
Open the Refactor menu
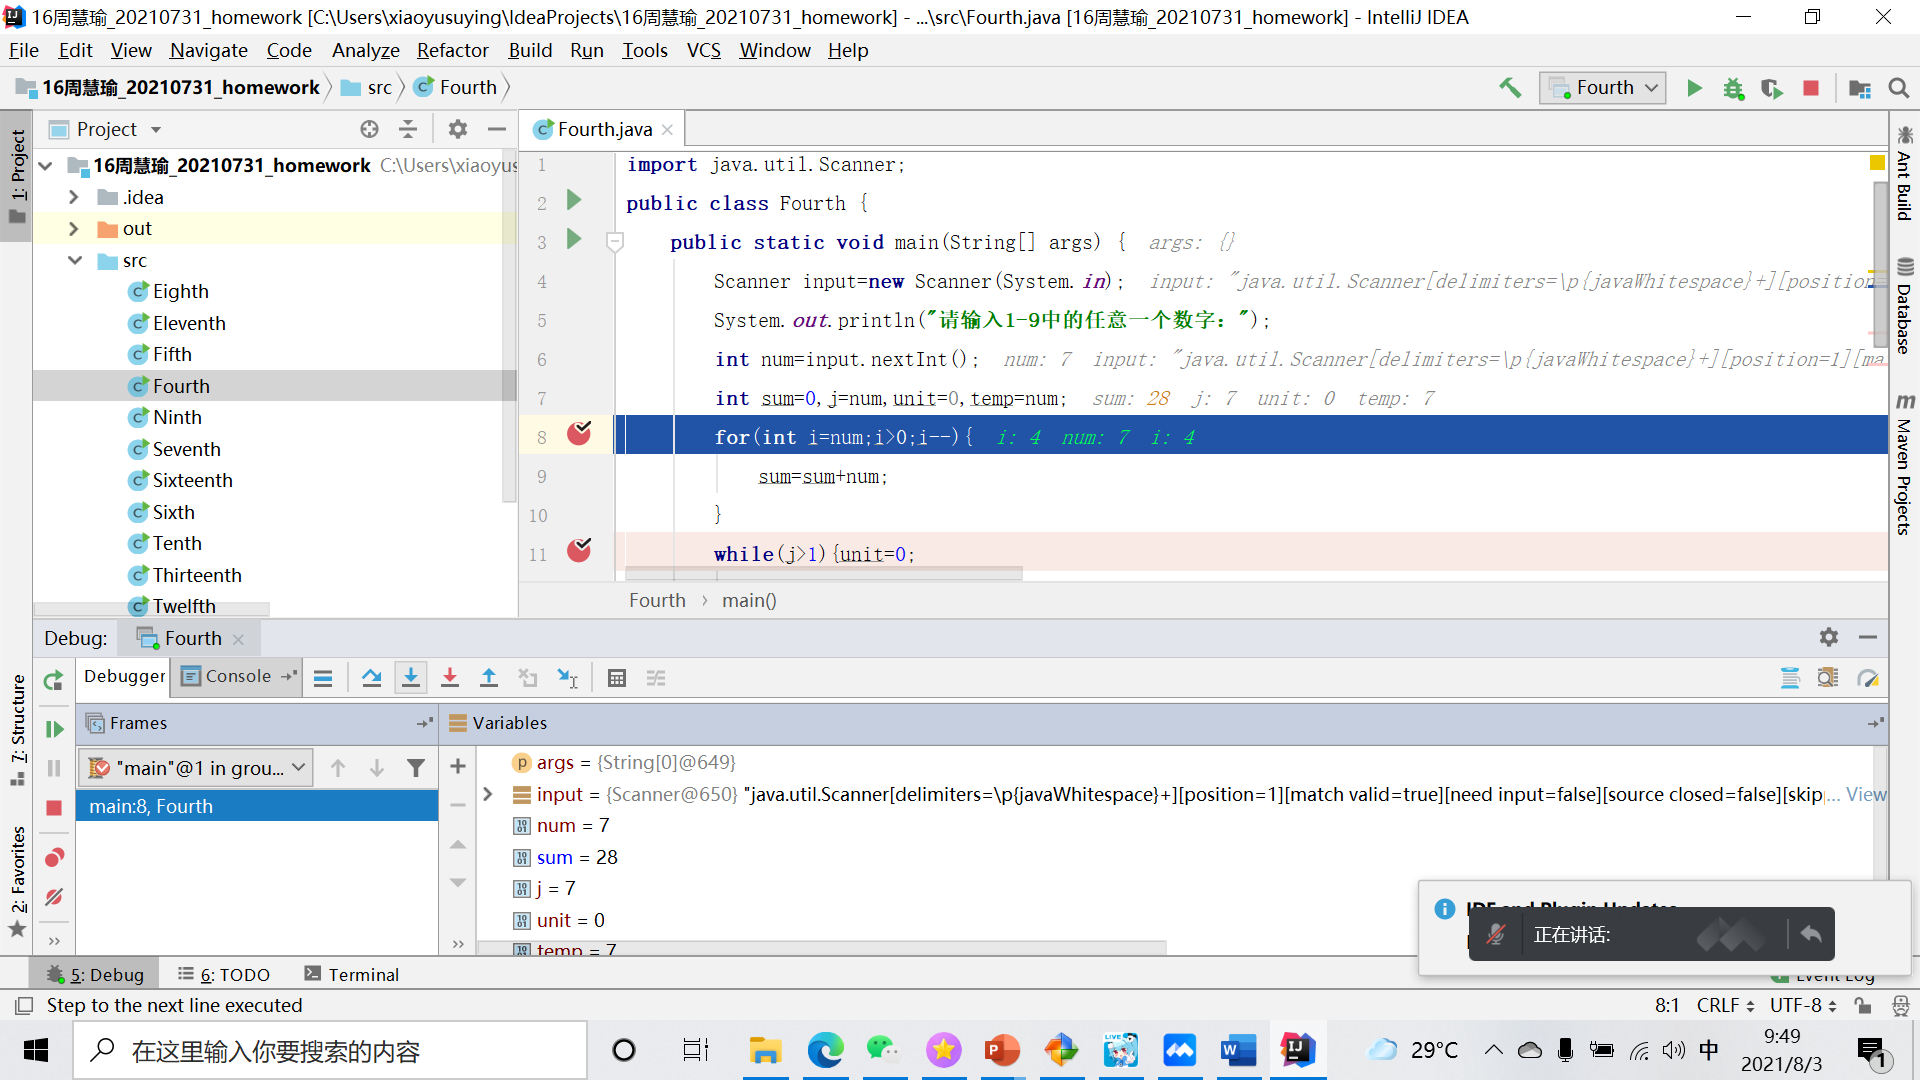pos(452,50)
